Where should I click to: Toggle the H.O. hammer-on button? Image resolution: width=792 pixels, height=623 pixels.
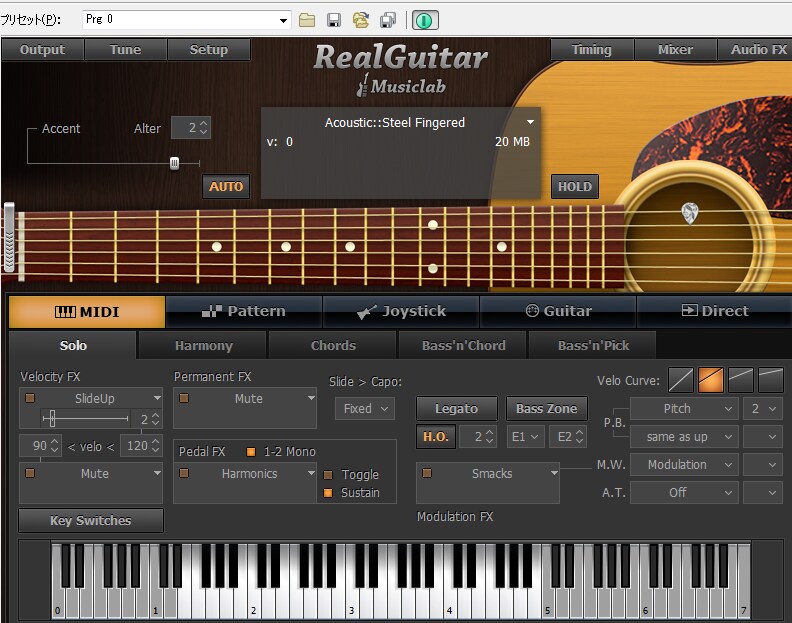(435, 437)
